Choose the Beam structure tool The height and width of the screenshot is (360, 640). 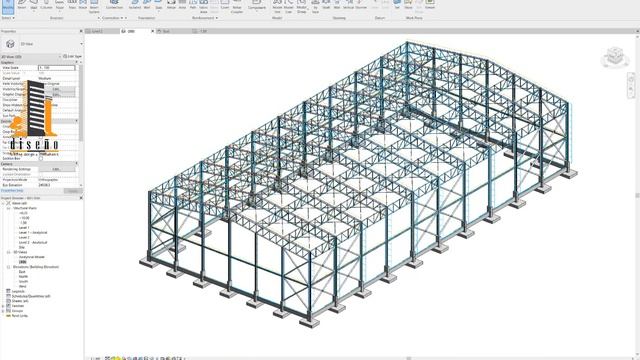(x=22, y=5)
